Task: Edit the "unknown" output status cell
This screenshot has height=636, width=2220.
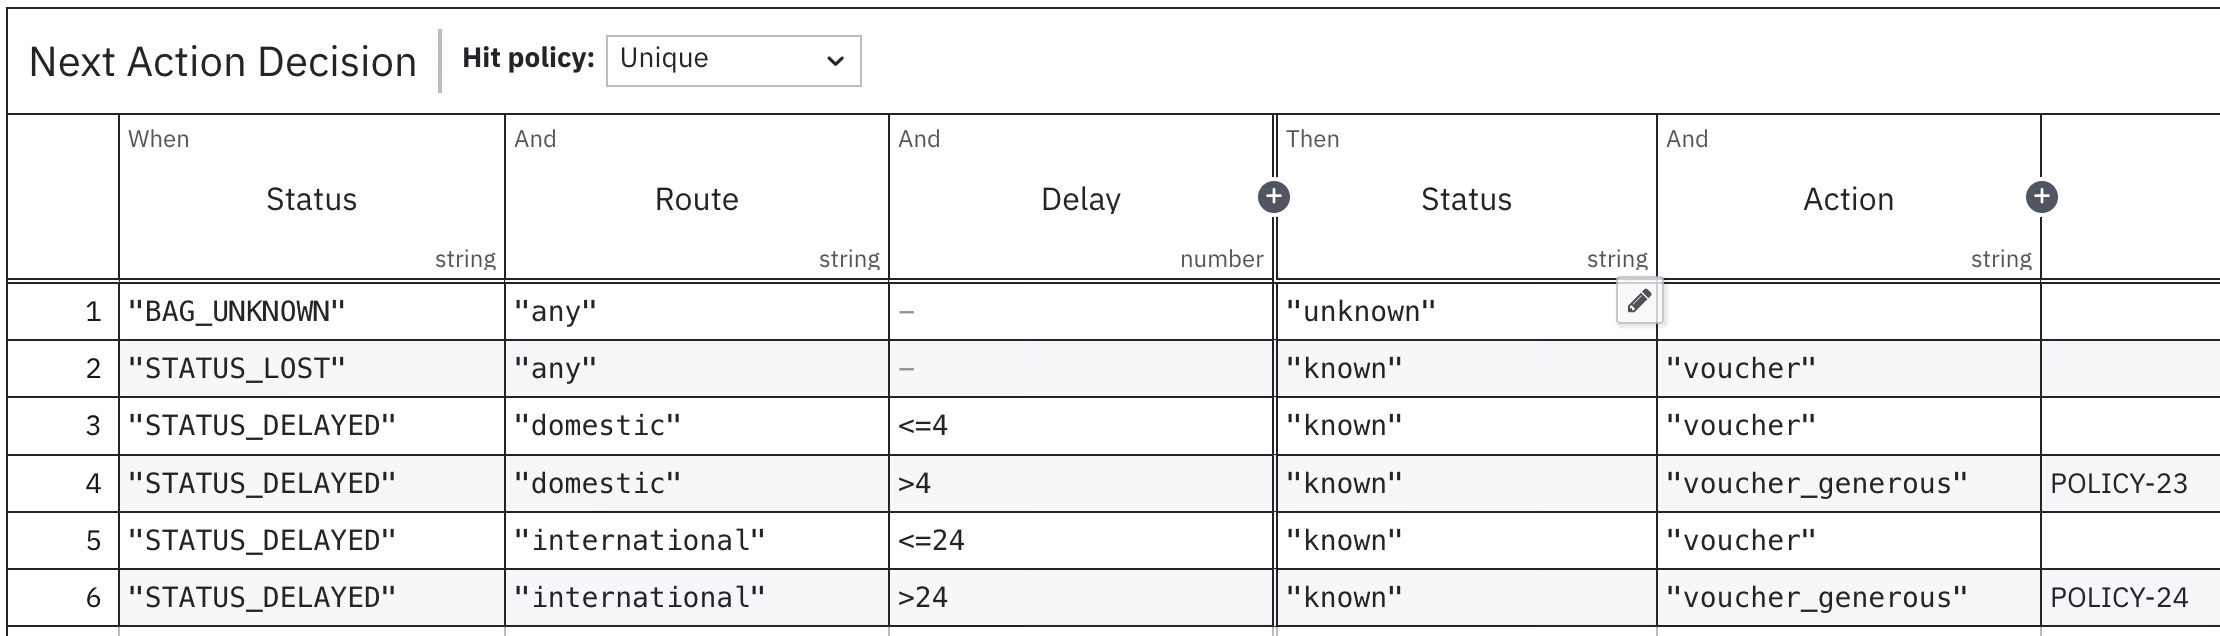Action: click(1466, 312)
